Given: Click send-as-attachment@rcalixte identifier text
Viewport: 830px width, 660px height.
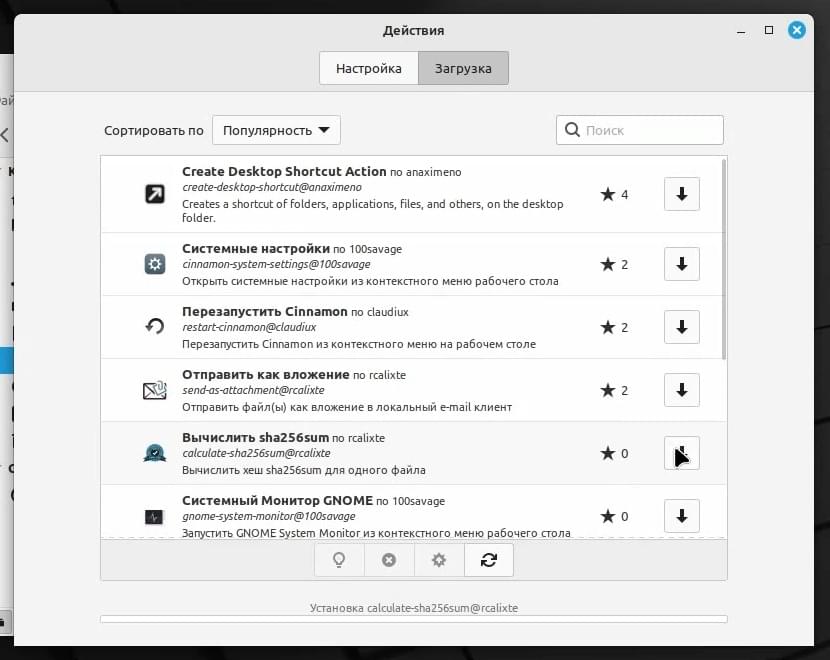Looking at the screenshot, I should pyautogui.click(x=253, y=390).
